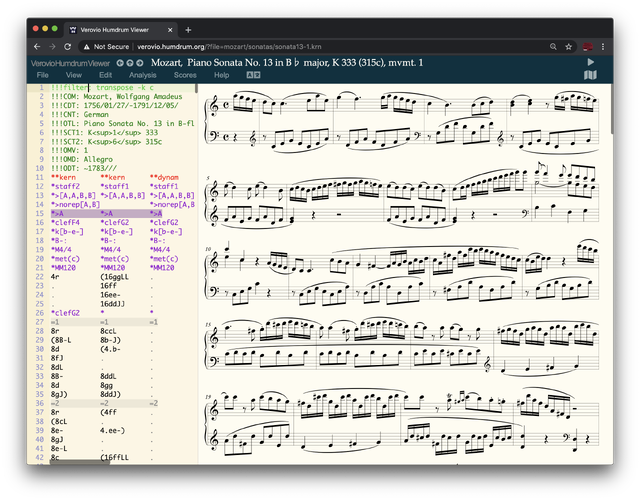Open the Help menu
The image size is (640, 500).
coord(221,75)
